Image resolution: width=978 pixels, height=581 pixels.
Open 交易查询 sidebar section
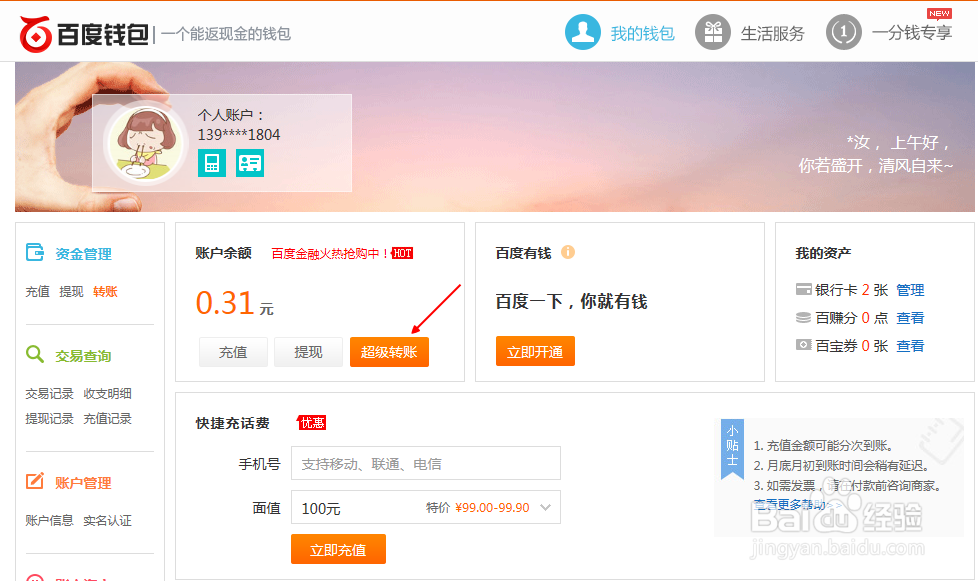[83, 356]
